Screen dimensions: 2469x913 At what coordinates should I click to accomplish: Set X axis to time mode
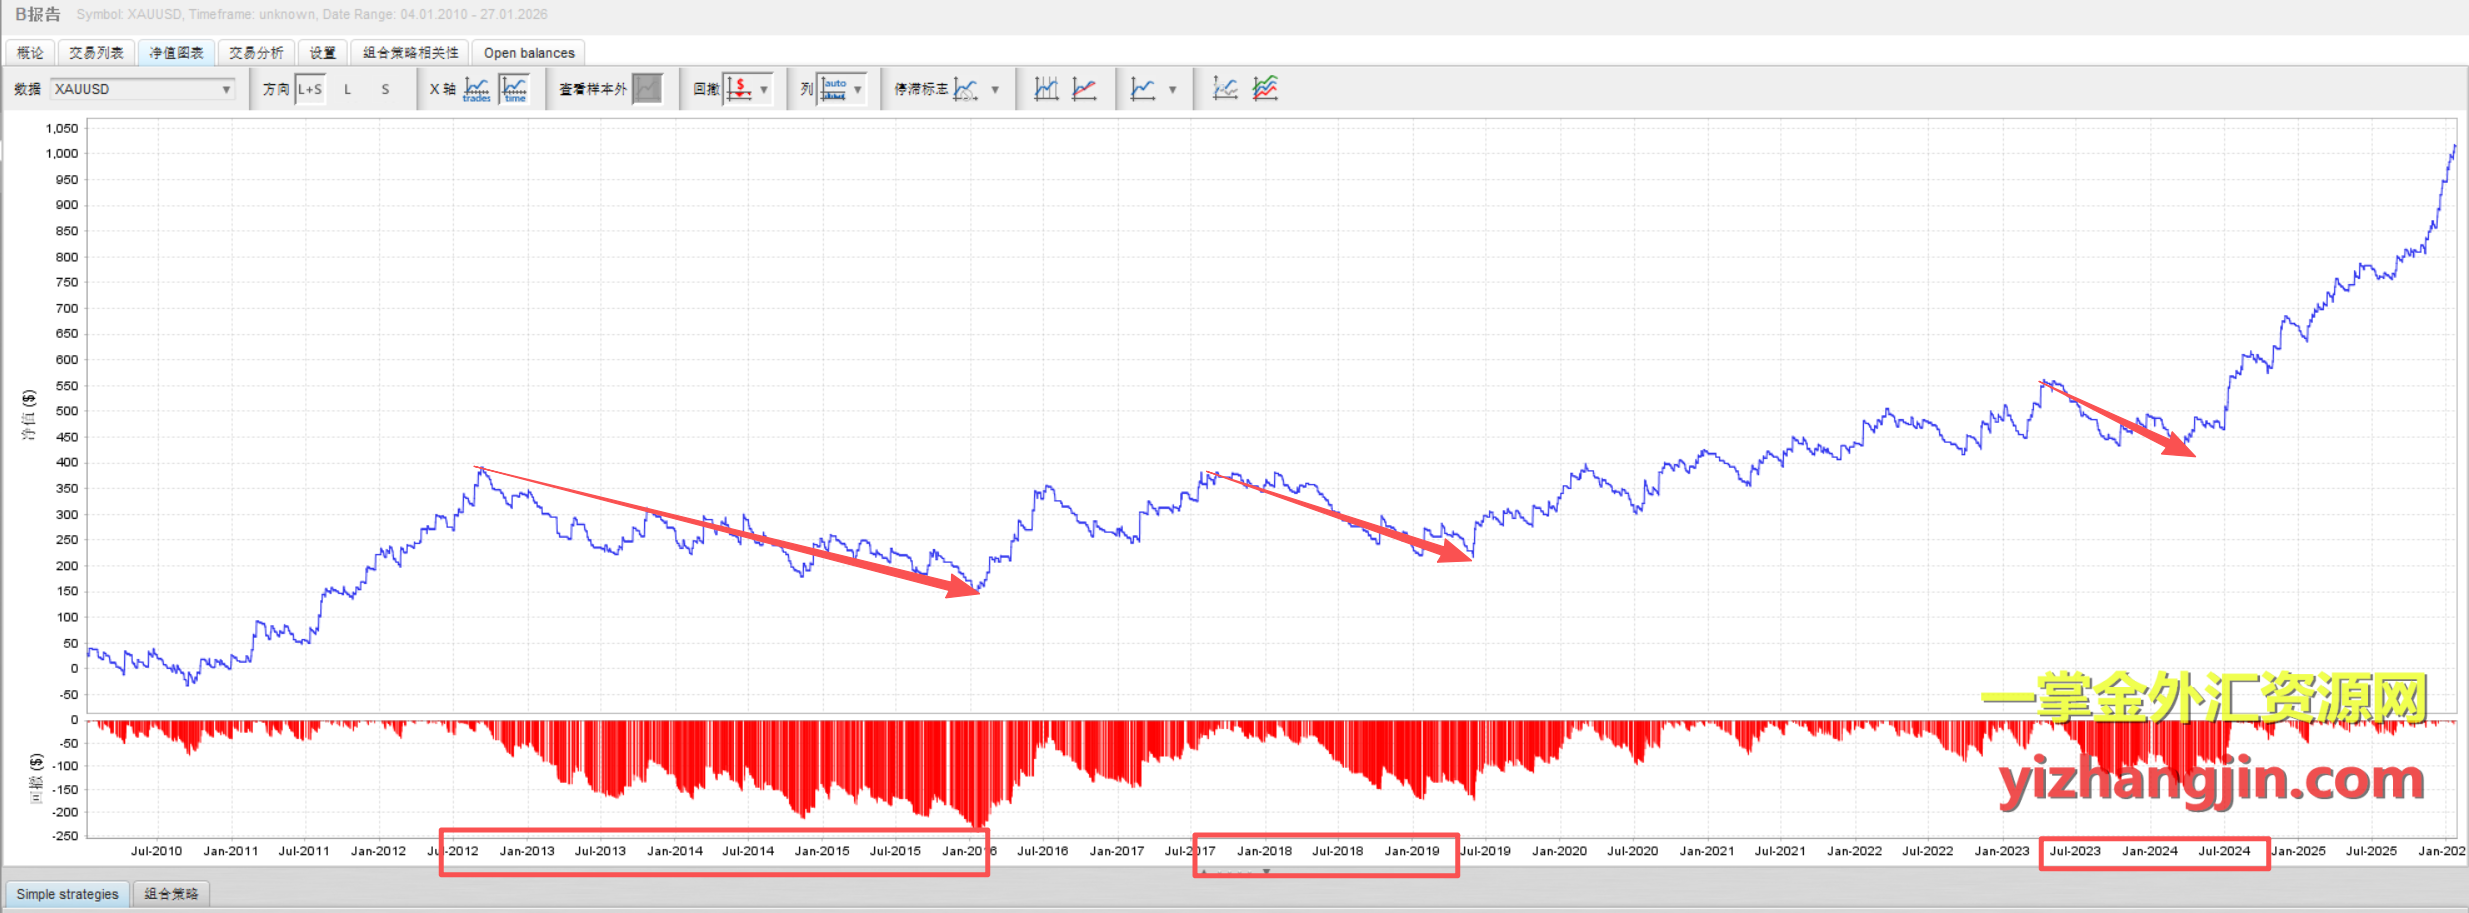pos(515,89)
